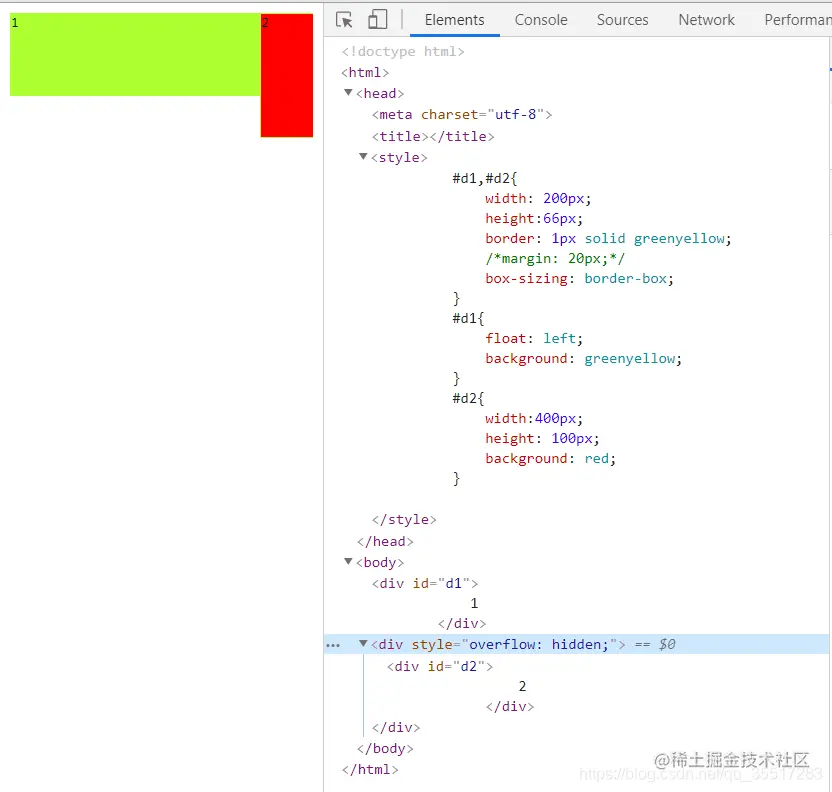Select the doctype html line
Image resolution: width=832 pixels, height=792 pixels.
tap(403, 51)
